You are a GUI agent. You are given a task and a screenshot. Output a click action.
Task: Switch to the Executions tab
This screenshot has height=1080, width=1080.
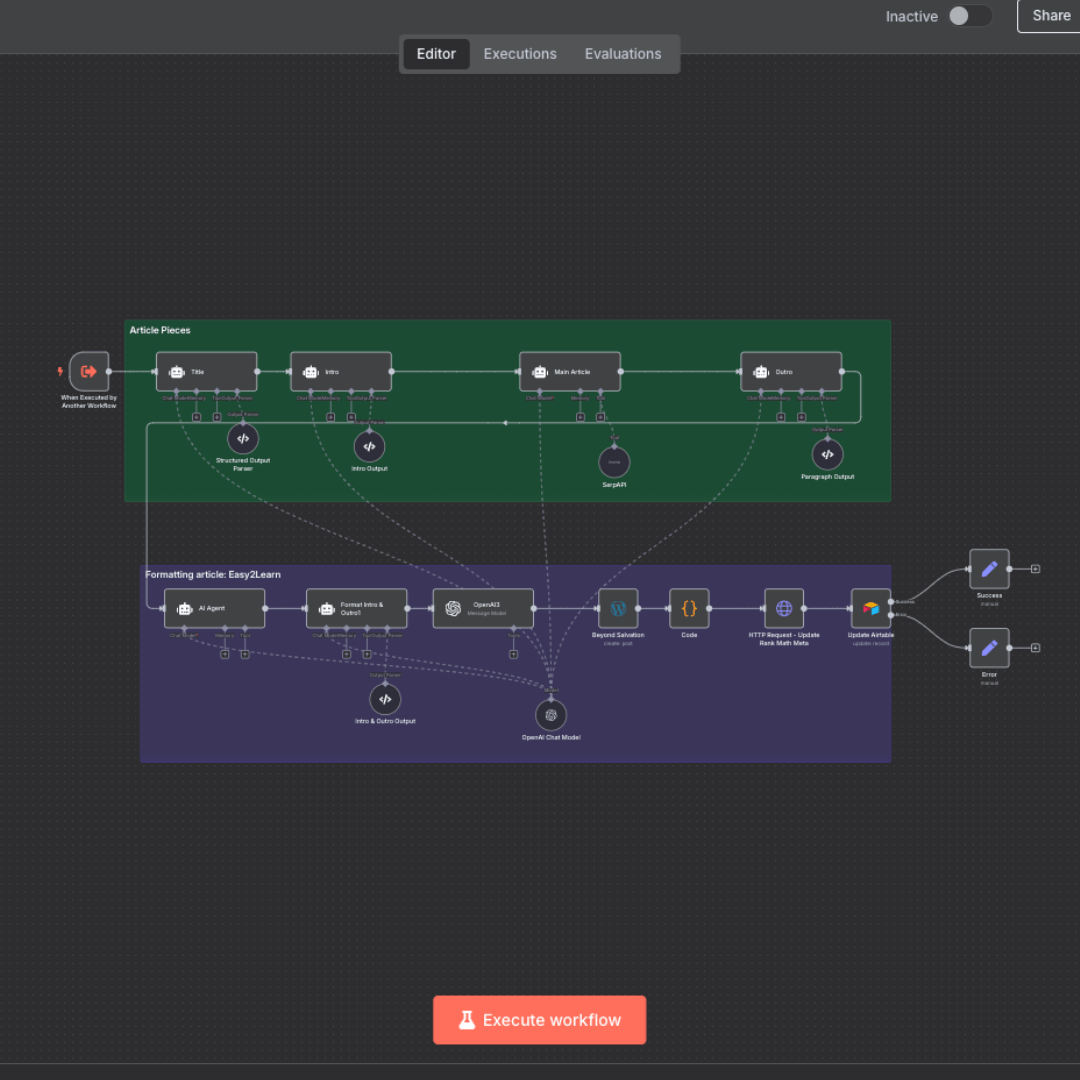click(x=520, y=54)
